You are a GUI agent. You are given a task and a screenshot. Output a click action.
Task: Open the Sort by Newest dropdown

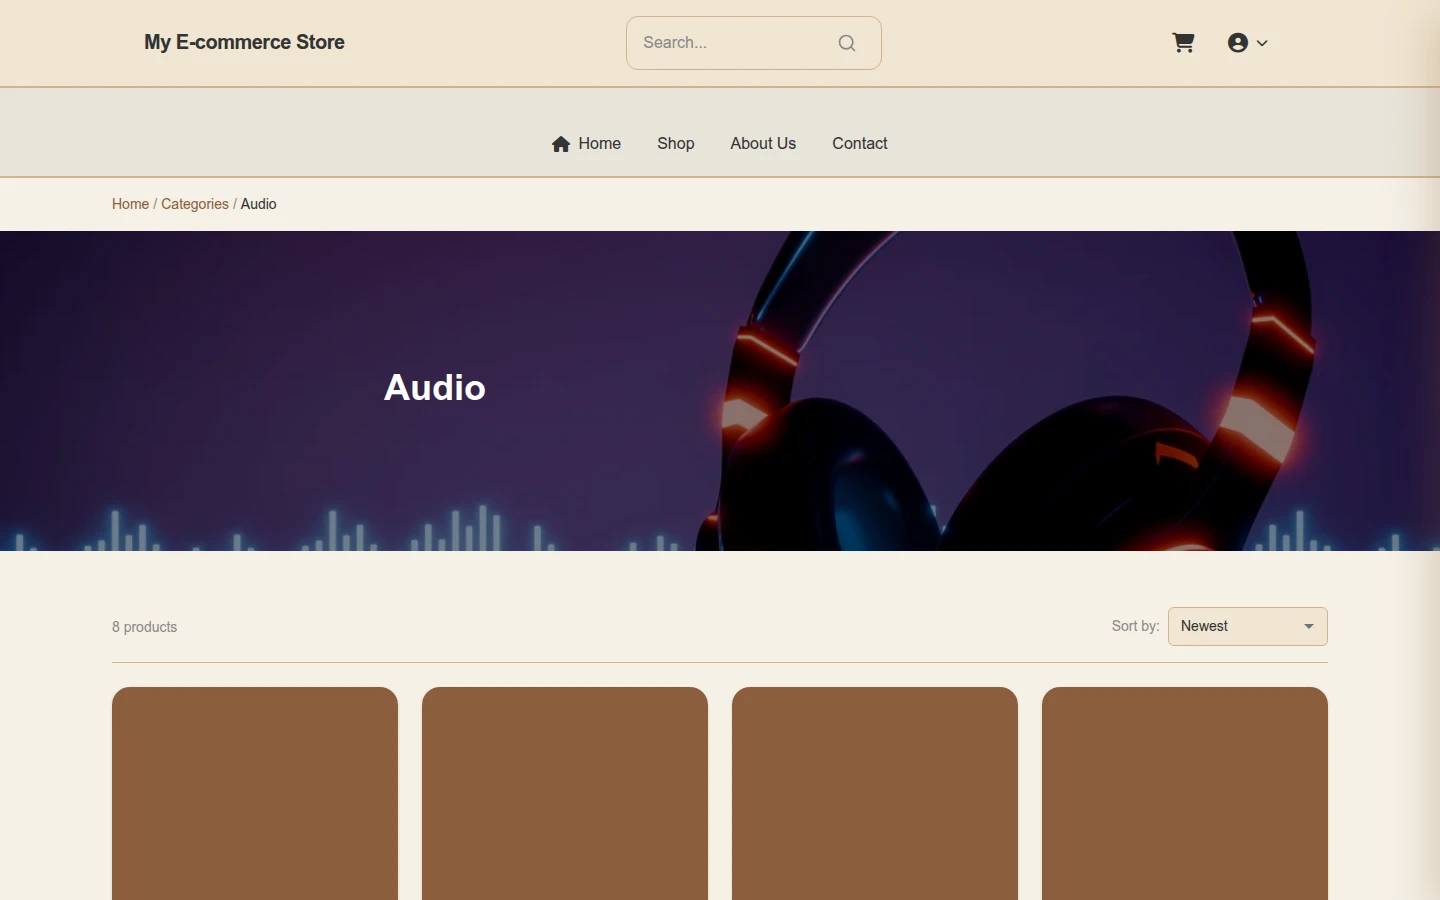coord(1248,626)
